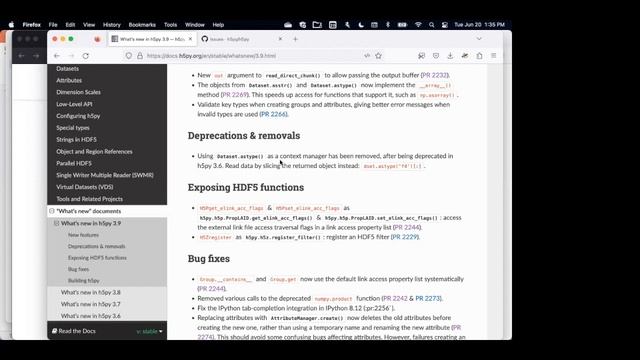640x360 pixels.
Task: Close the What's new in h5py 3.9 tab
Action: 190,39
